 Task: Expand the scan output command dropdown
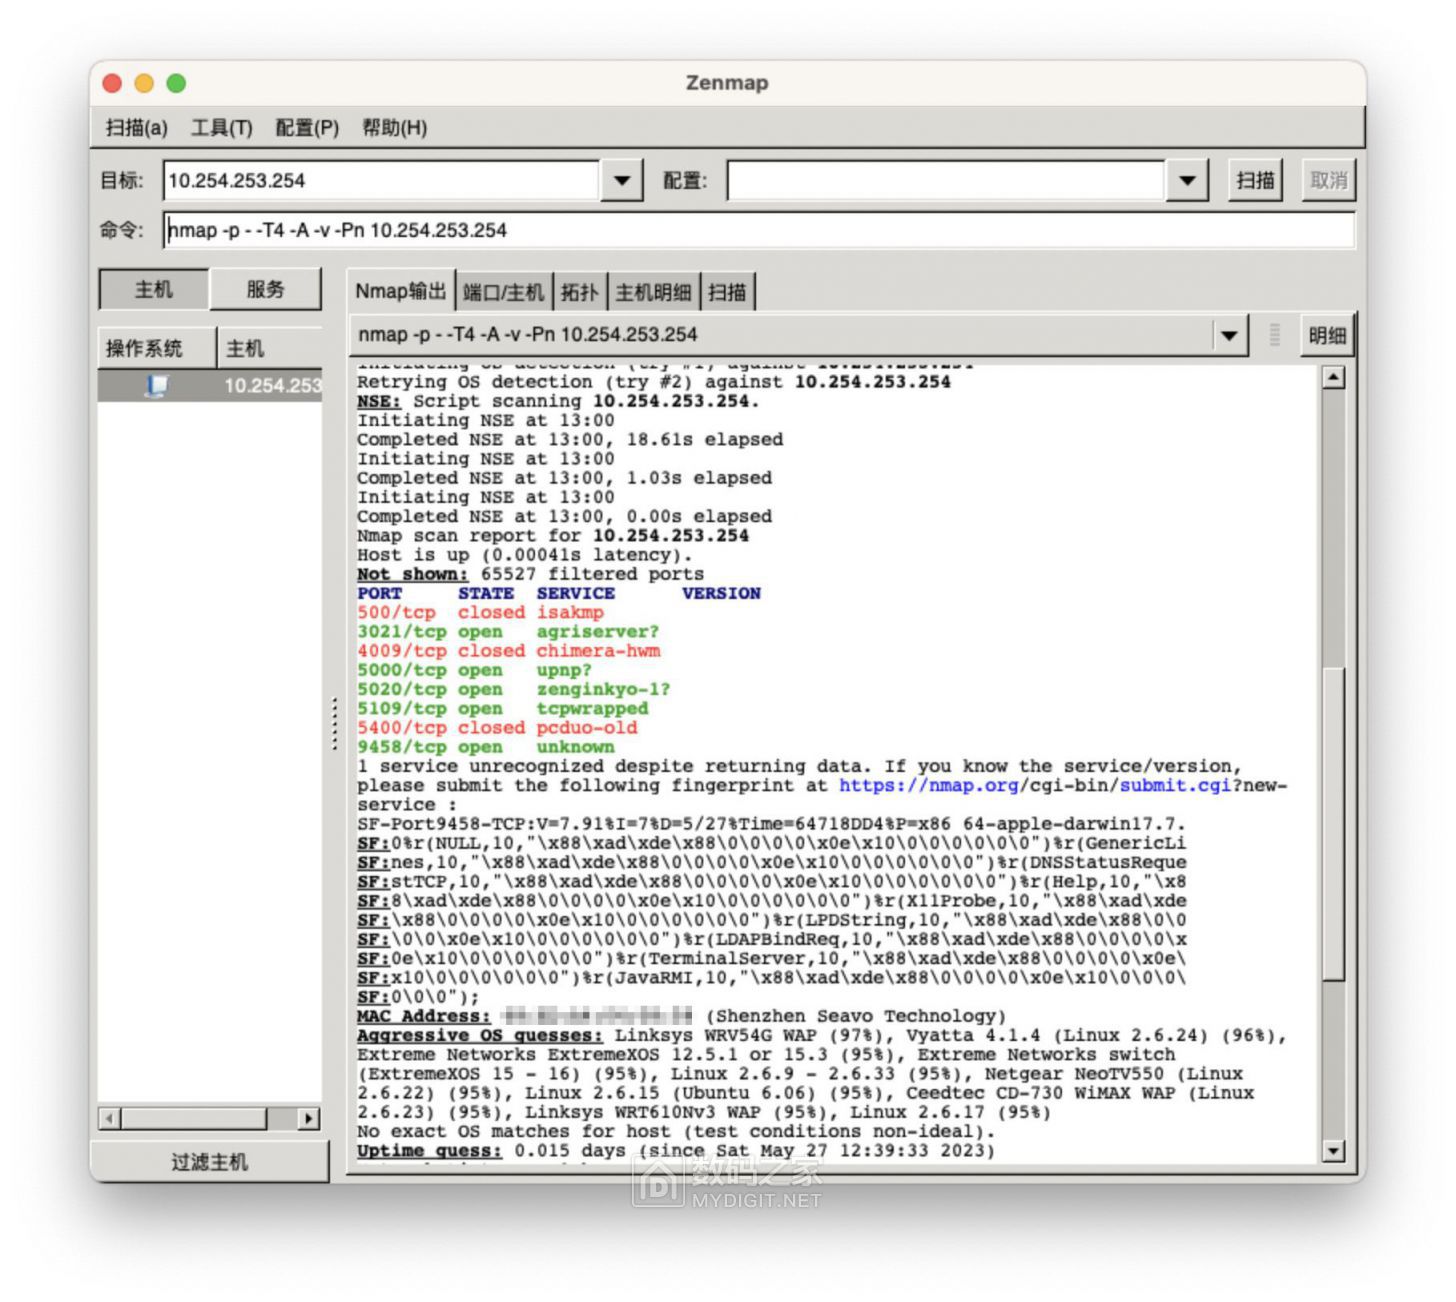(x=1229, y=335)
